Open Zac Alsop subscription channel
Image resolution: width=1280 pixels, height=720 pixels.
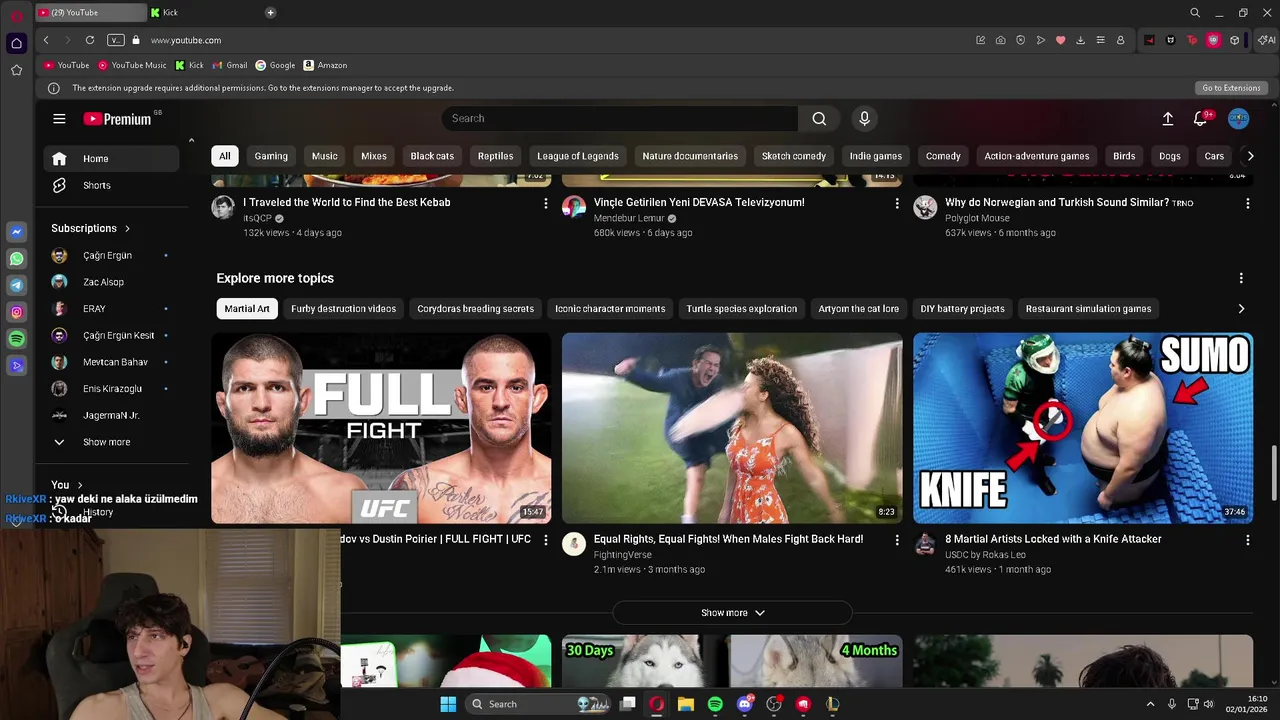(103, 283)
